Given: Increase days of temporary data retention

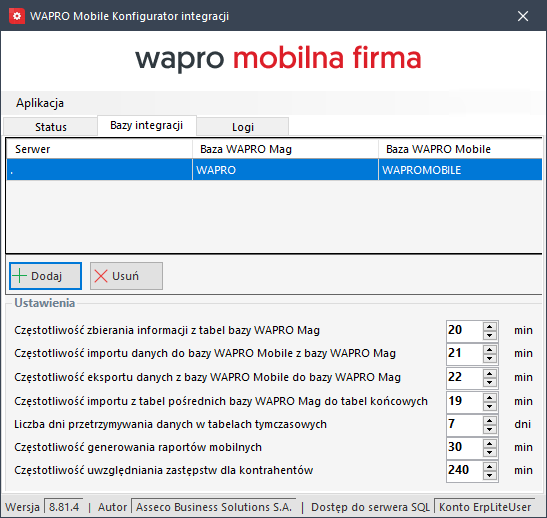Looking at the screenshot, I should [490, 421].
